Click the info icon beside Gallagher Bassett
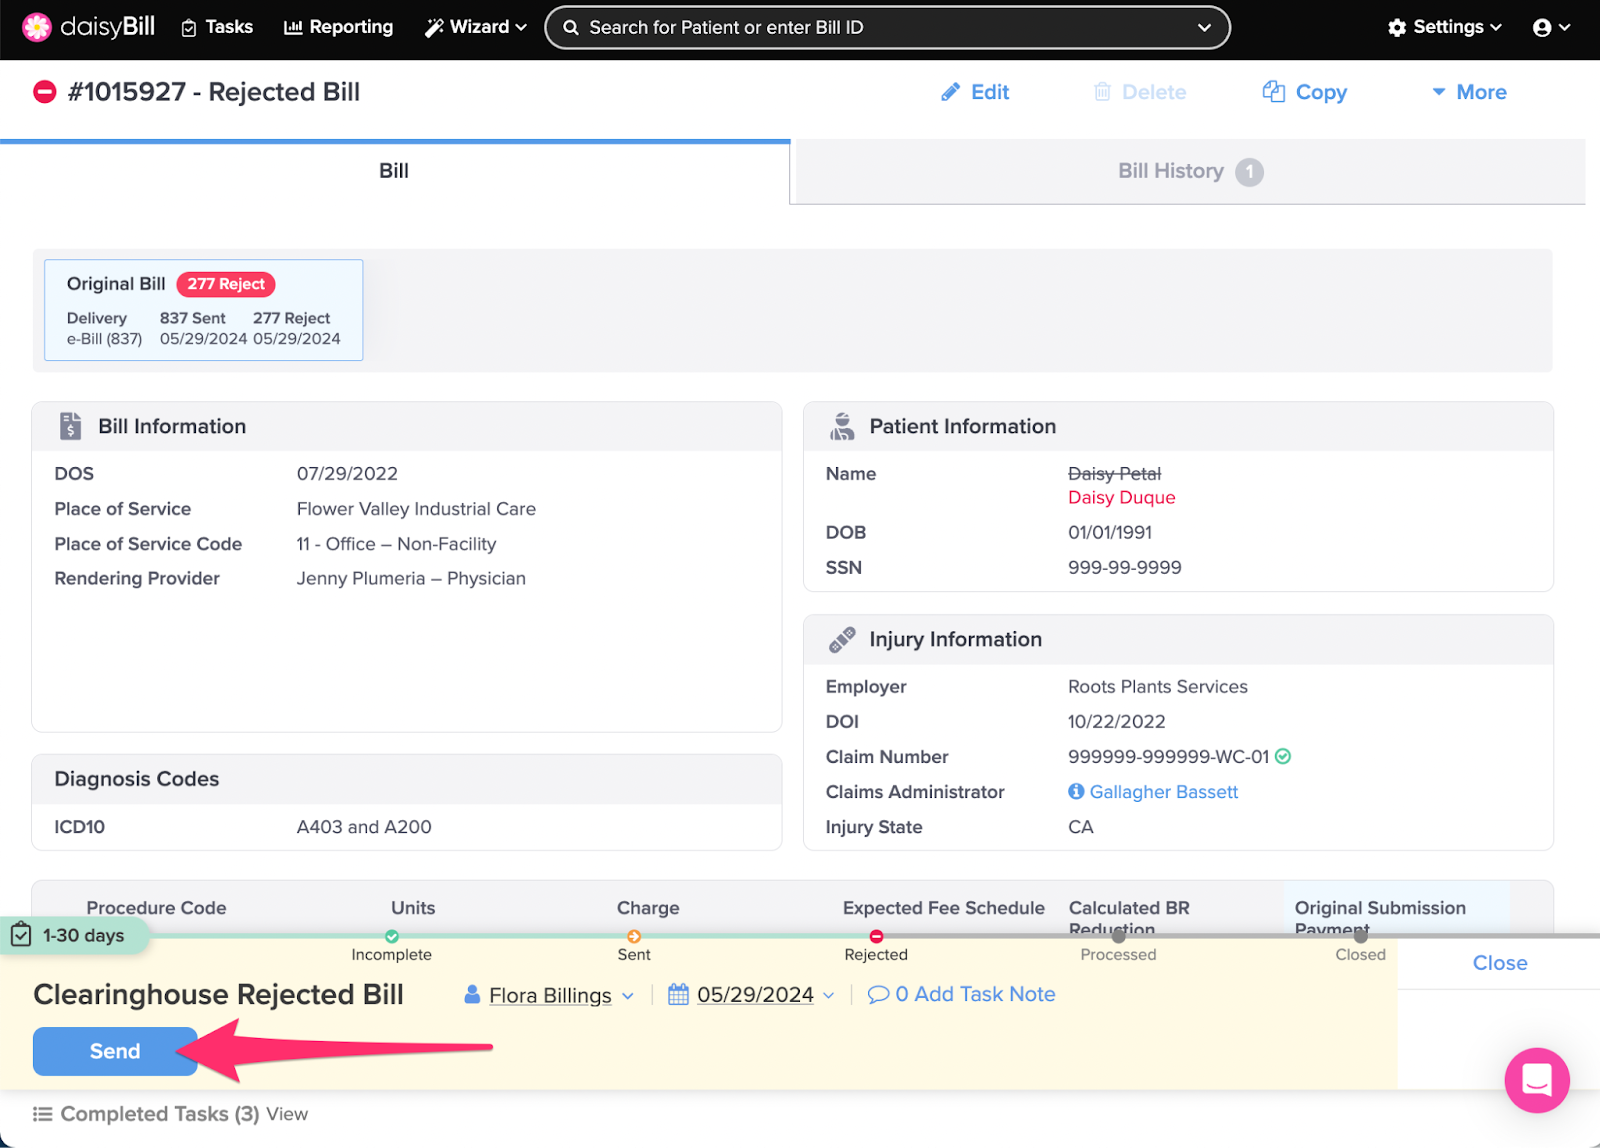Viewport: 1600px width, 1148px height. coord(1076,791)
